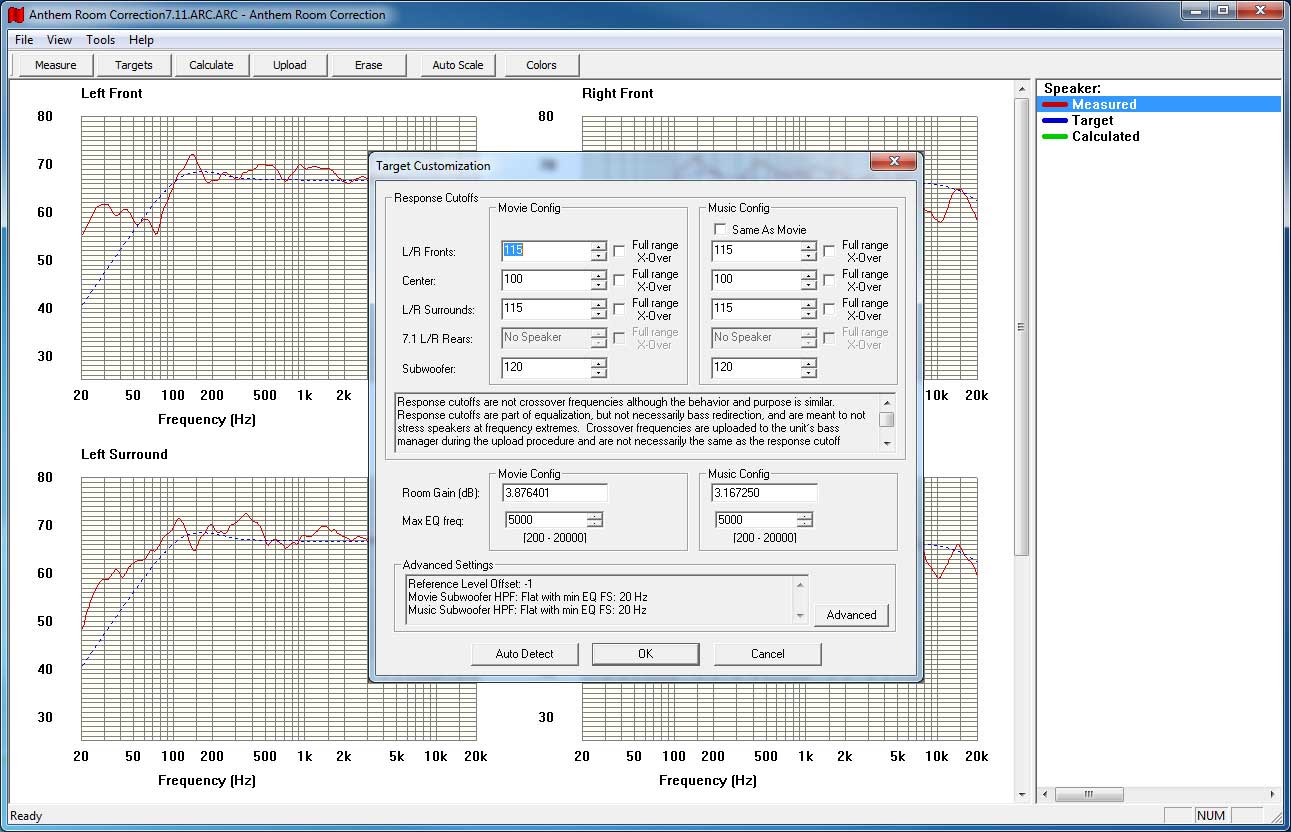Viewport: 1291px width, 832px height.
Task: Click the Anthem Room Correction title bar icon
Action: tap(15, 15)
